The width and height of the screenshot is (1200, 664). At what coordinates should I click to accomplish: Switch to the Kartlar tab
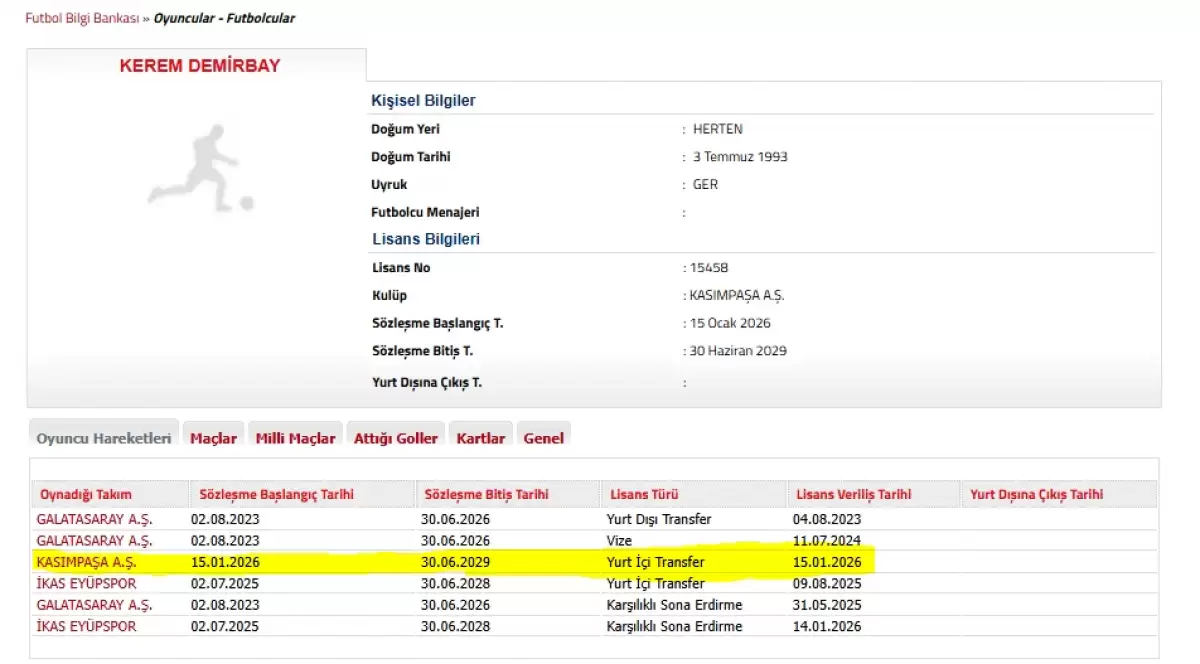click(480, 438)
